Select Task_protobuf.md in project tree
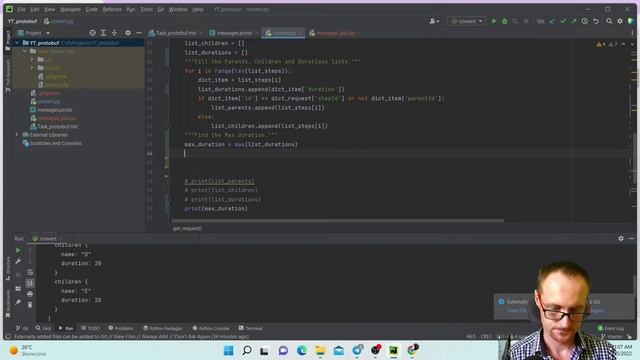Screen dimensions: 640x360 pyautogui.click(x=57, y=127)
